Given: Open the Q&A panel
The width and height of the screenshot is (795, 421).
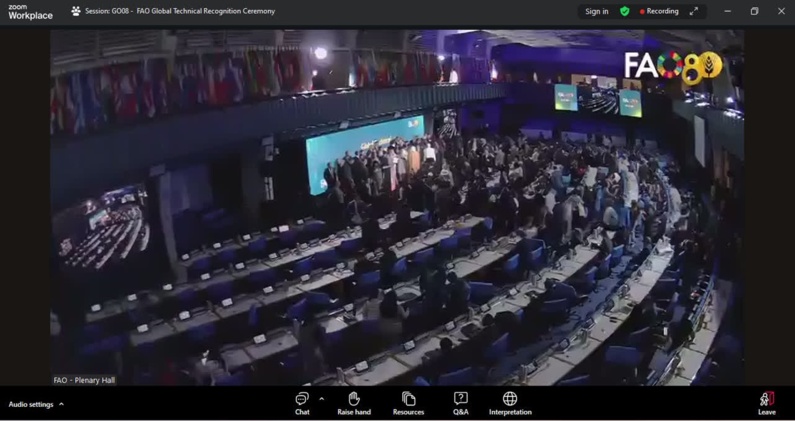Looking at the screenshot, I should click(461, 403).
